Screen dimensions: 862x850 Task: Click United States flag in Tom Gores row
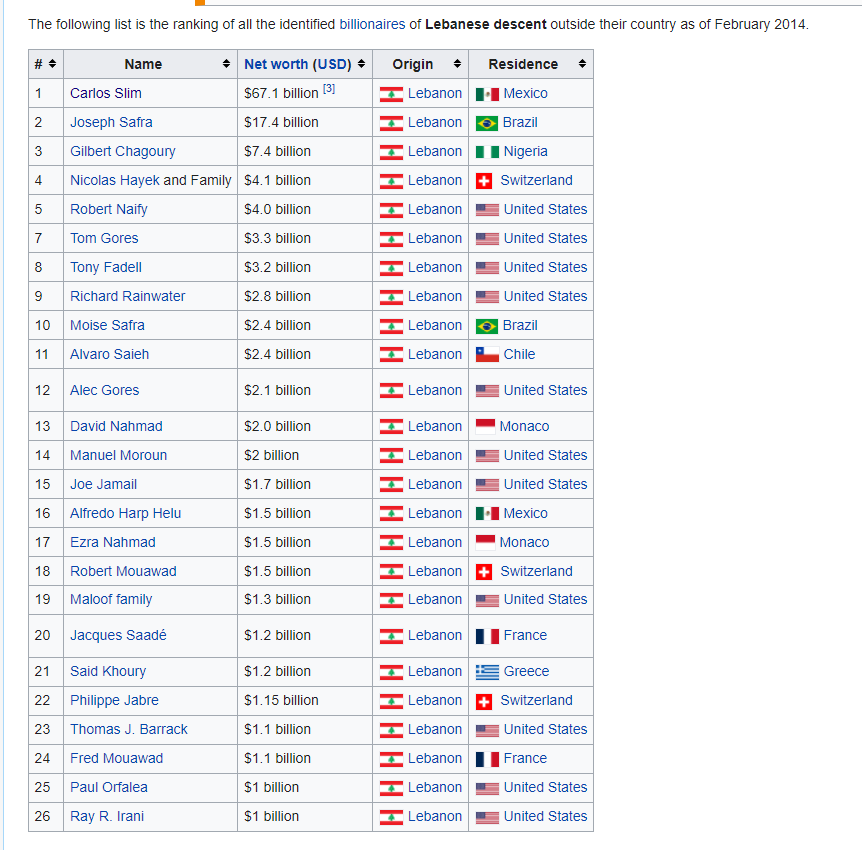pyautogui.click(x=487, y=239)
